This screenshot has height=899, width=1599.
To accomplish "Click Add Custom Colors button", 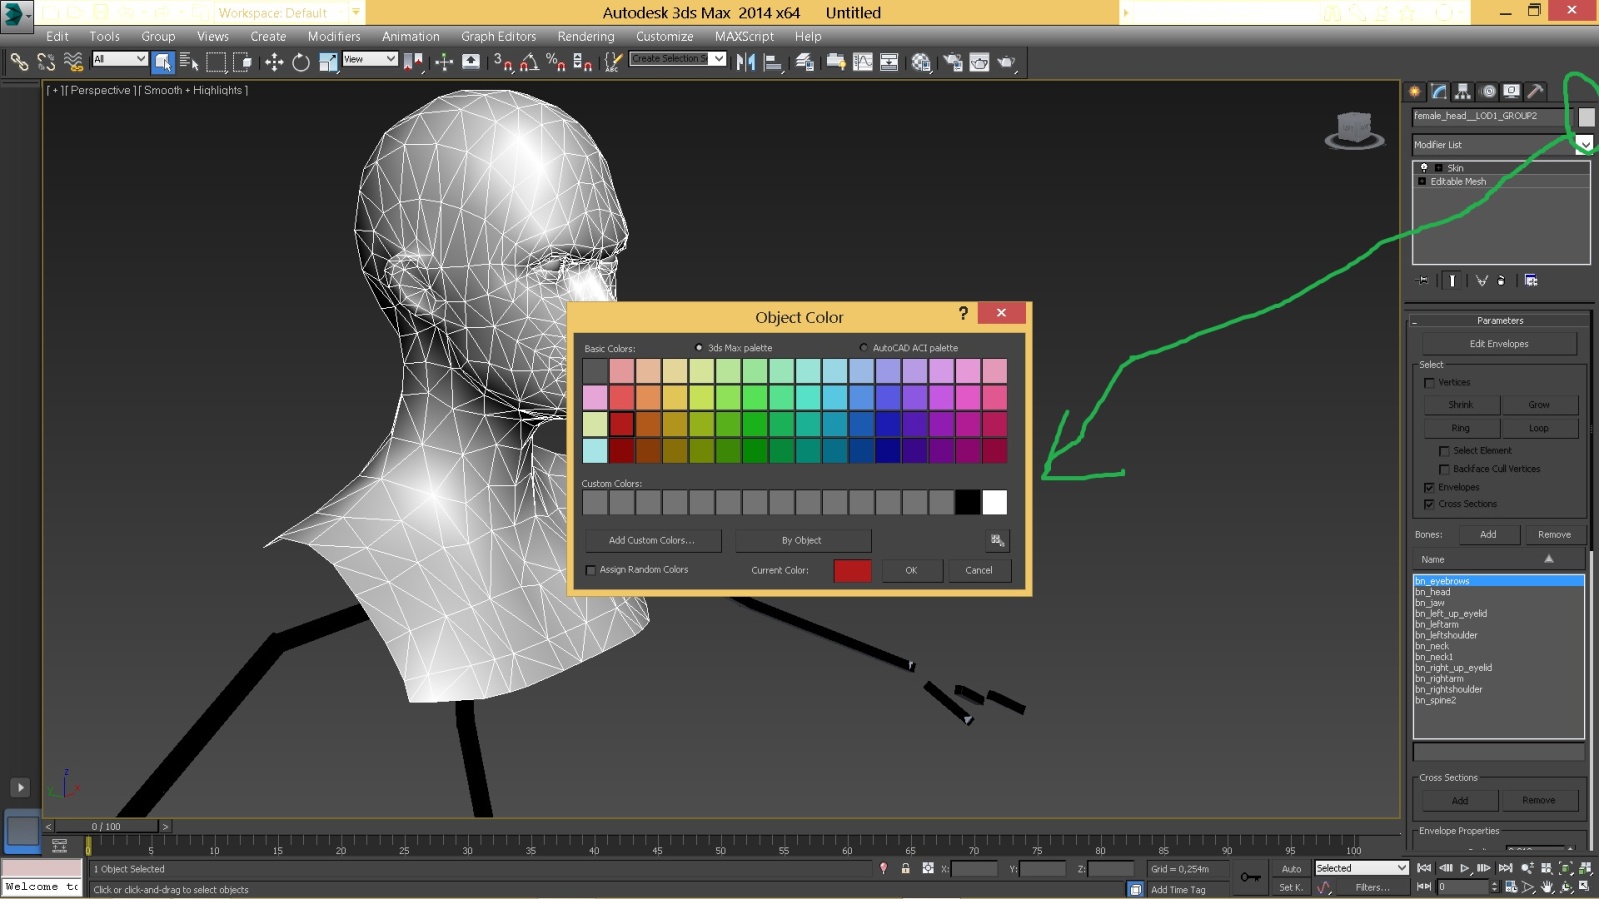I will (x=652, y=541).
